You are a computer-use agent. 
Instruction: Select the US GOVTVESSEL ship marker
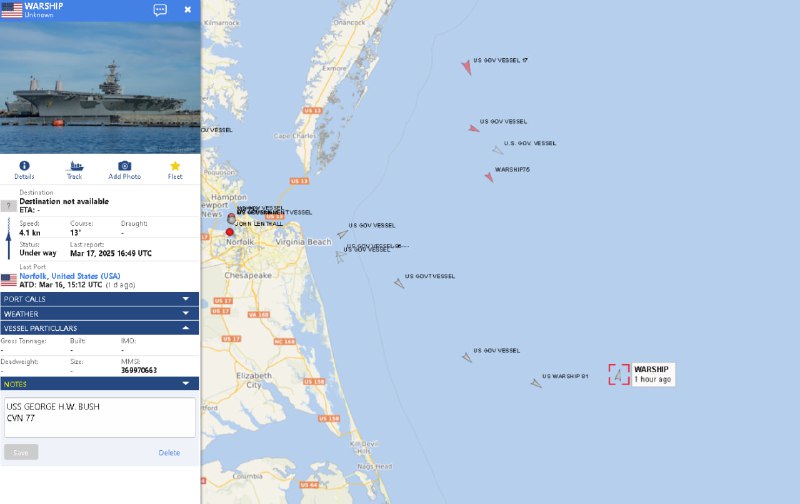point(399,283)
